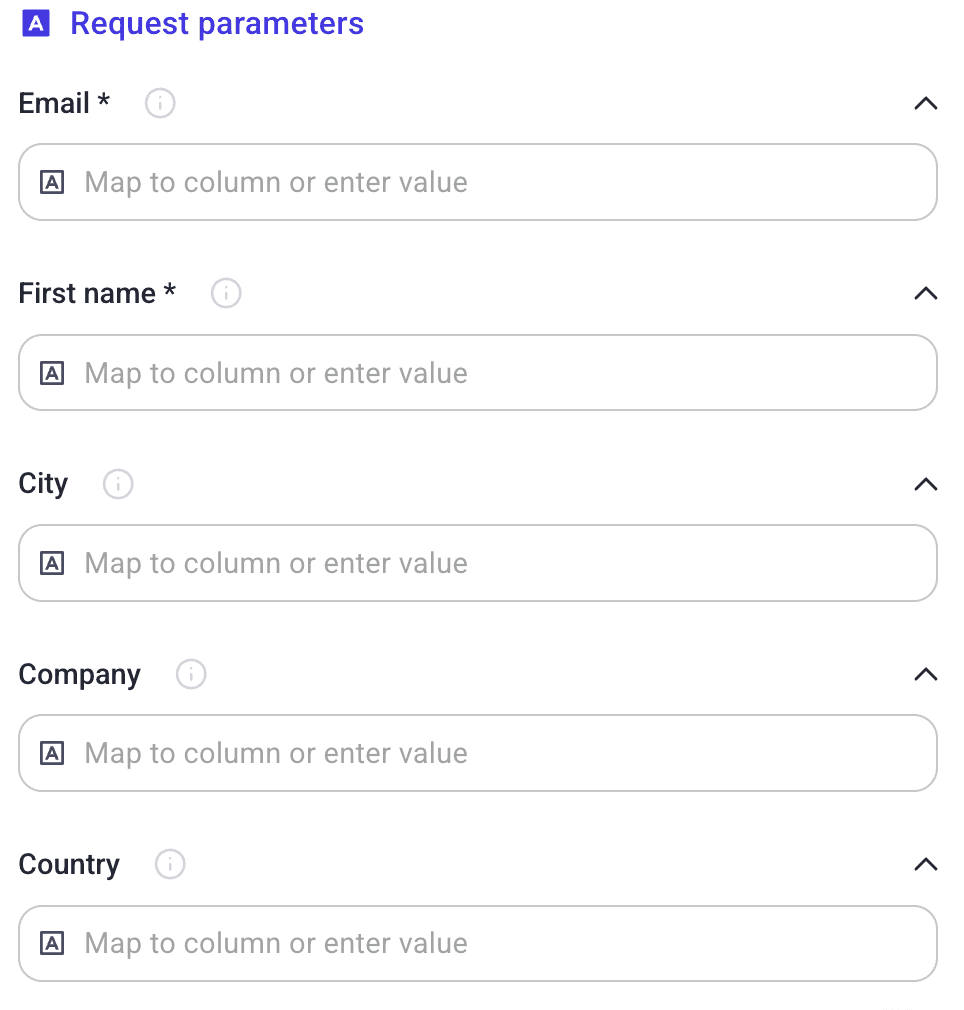
Task: Open the Email field info tooltip
Action: pos(159,103)
